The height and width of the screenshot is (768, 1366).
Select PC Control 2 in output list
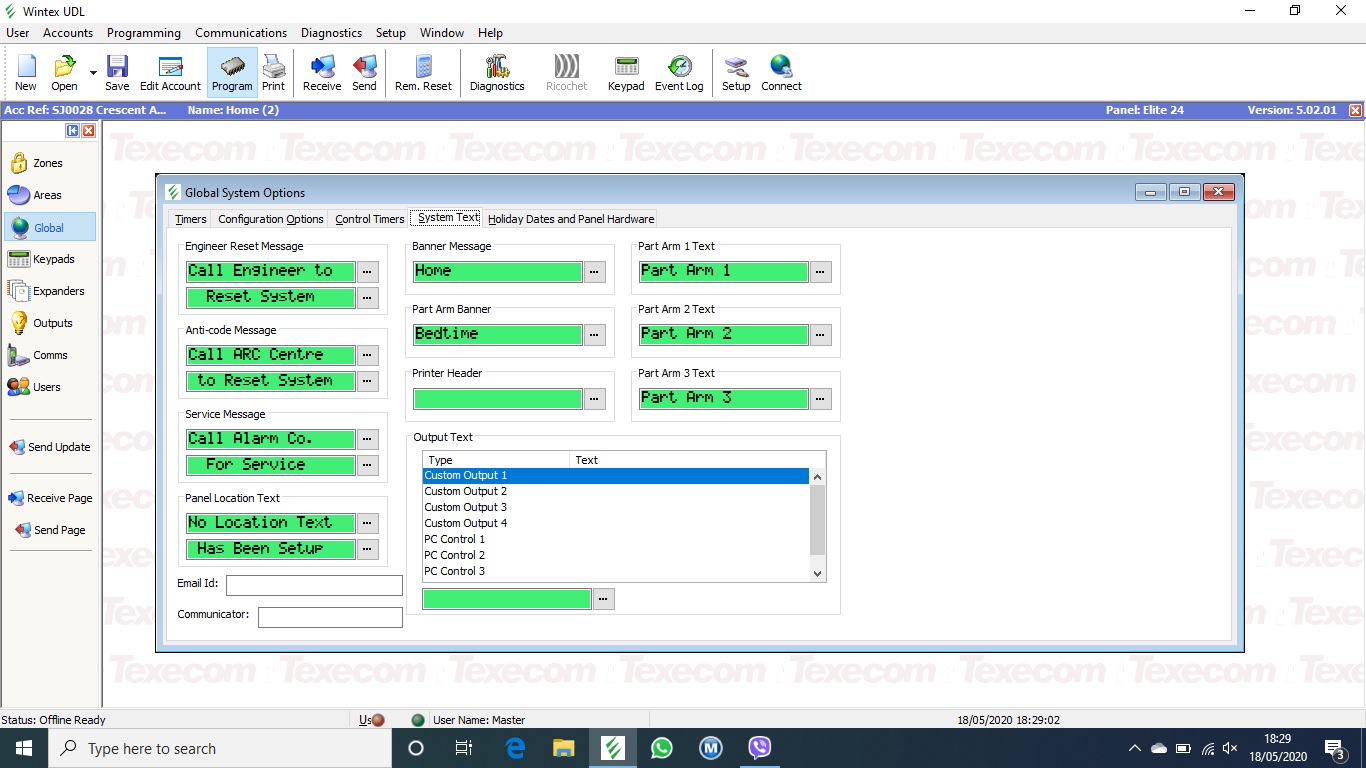[x=455, y=555]
